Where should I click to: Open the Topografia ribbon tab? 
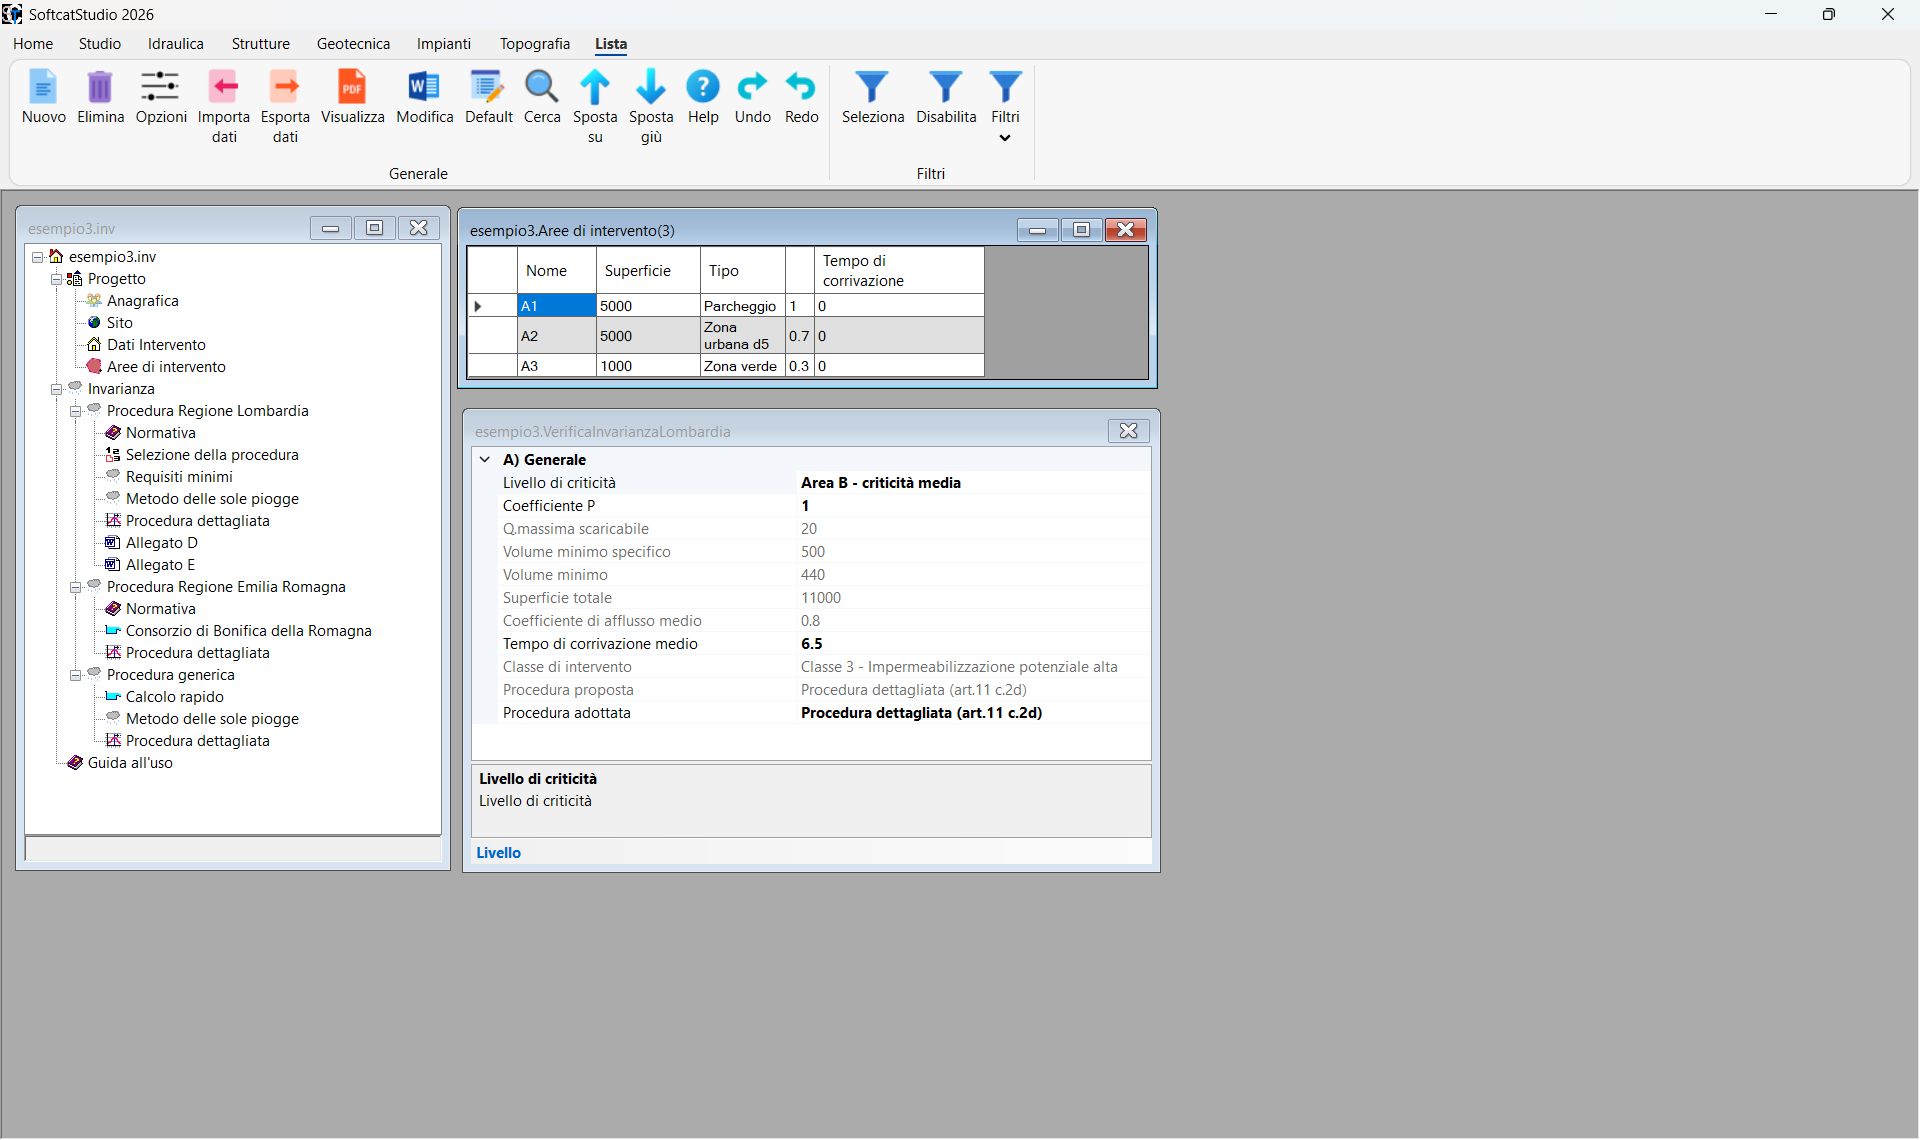(535, 44)
